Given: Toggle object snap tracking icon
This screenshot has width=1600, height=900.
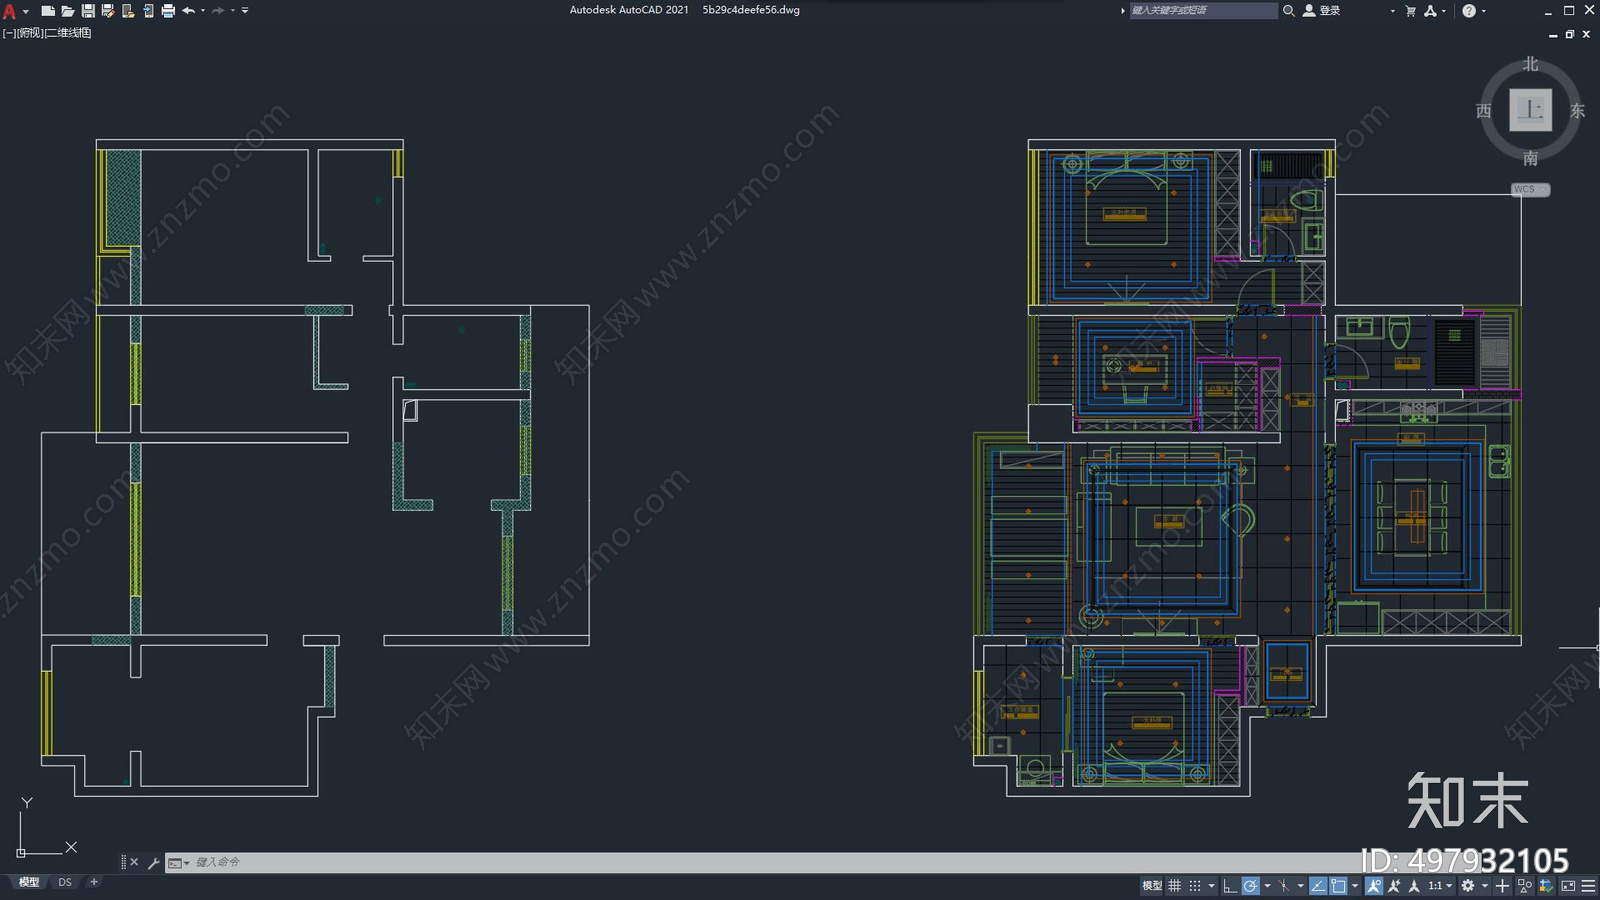Looking at the screenshot, I should click(x=1318, y=886).
